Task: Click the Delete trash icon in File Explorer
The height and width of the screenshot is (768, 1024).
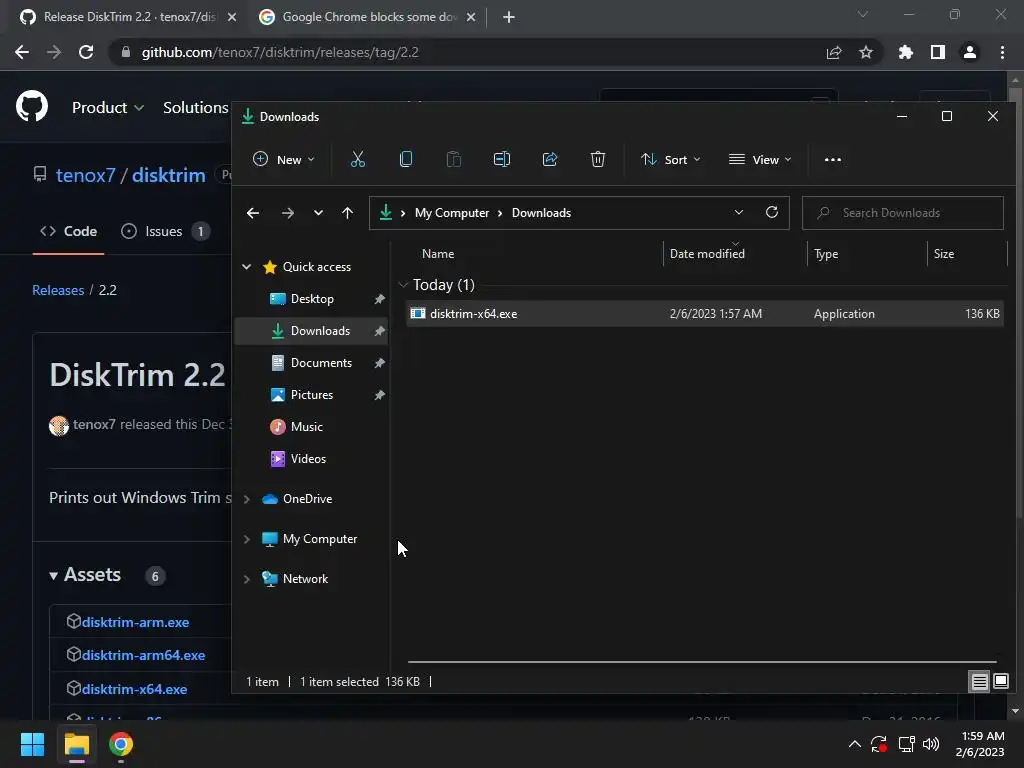Action: pyautogui.click(x=598, y=159)
